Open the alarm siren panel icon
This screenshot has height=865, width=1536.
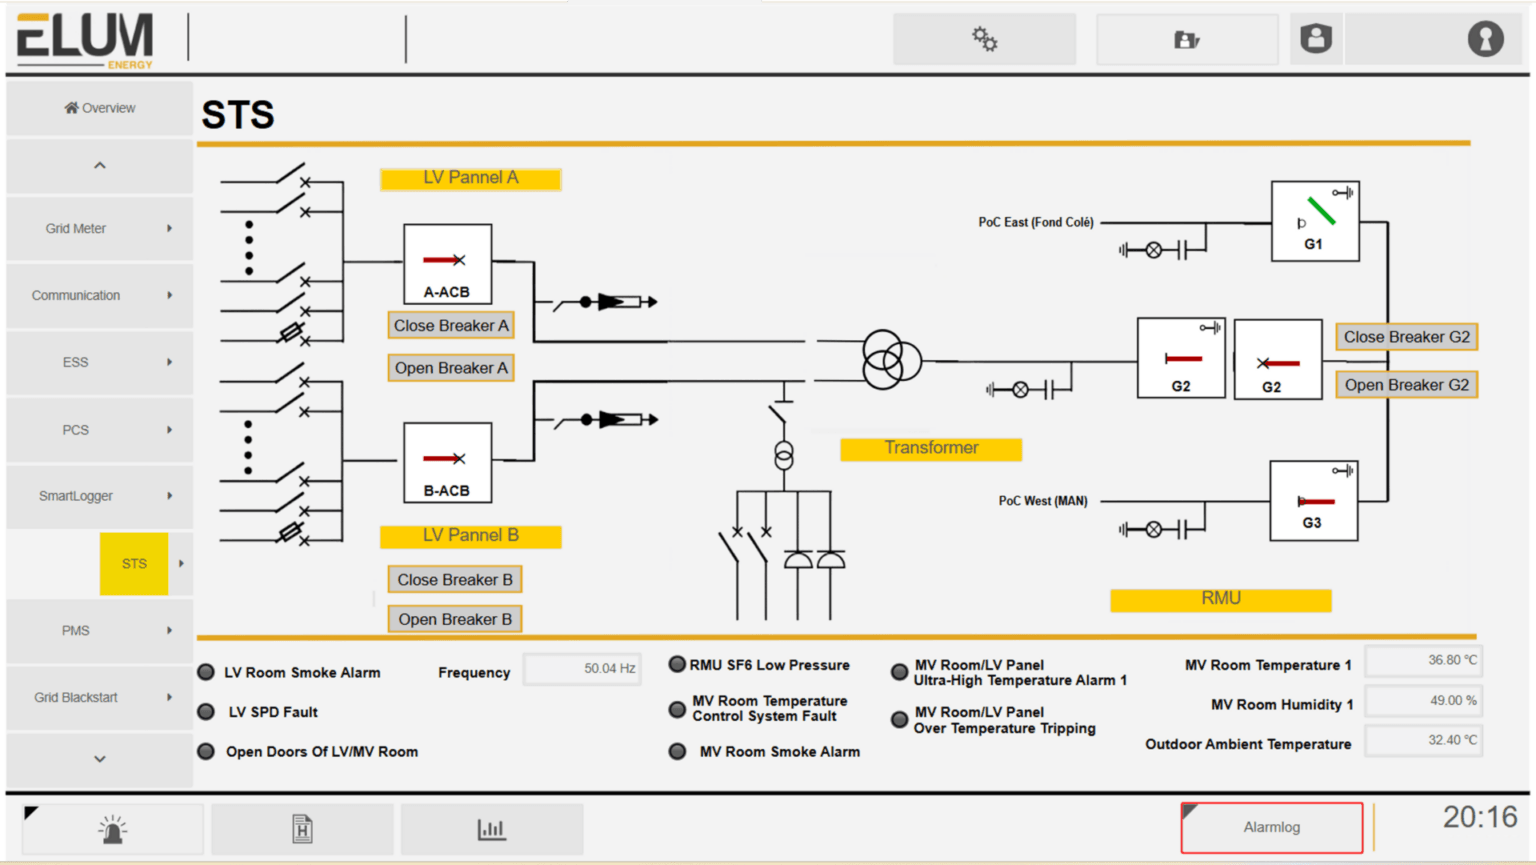tap(112, 828)
